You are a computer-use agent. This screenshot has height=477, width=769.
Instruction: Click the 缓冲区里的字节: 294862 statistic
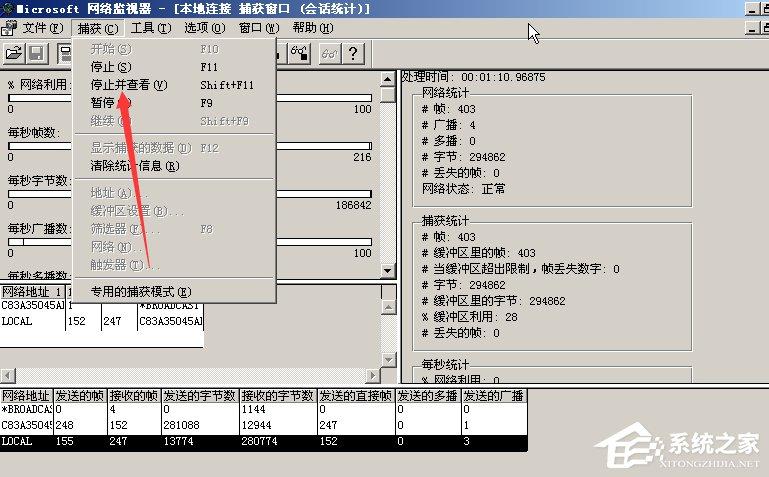[493, 301]
